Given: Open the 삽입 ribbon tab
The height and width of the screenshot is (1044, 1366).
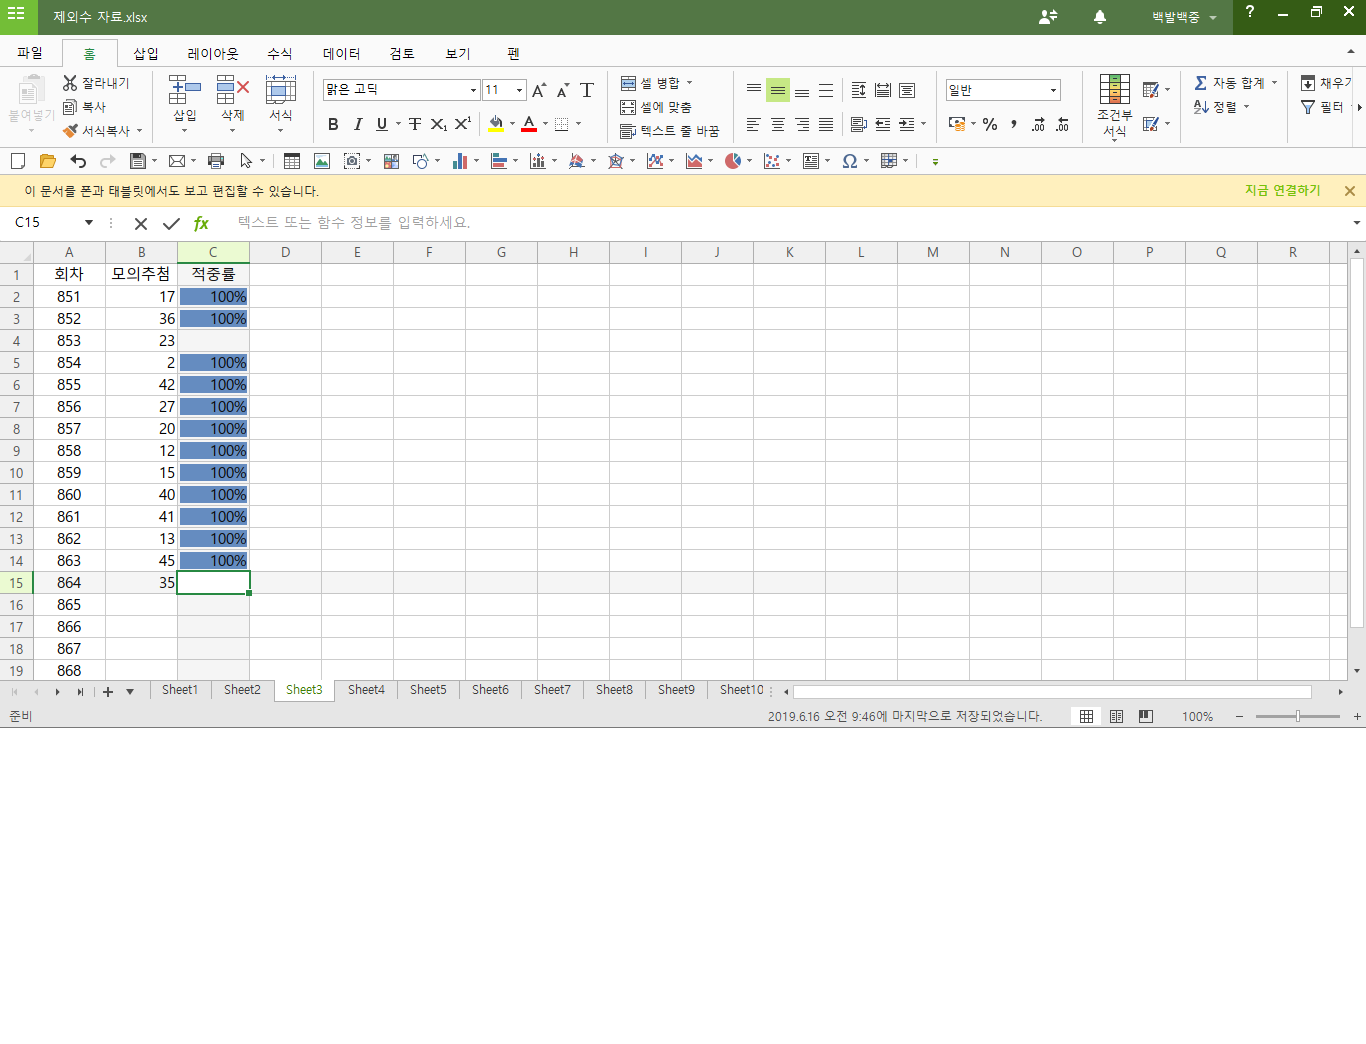Looking at the screenshot, I should click(146, 53).
